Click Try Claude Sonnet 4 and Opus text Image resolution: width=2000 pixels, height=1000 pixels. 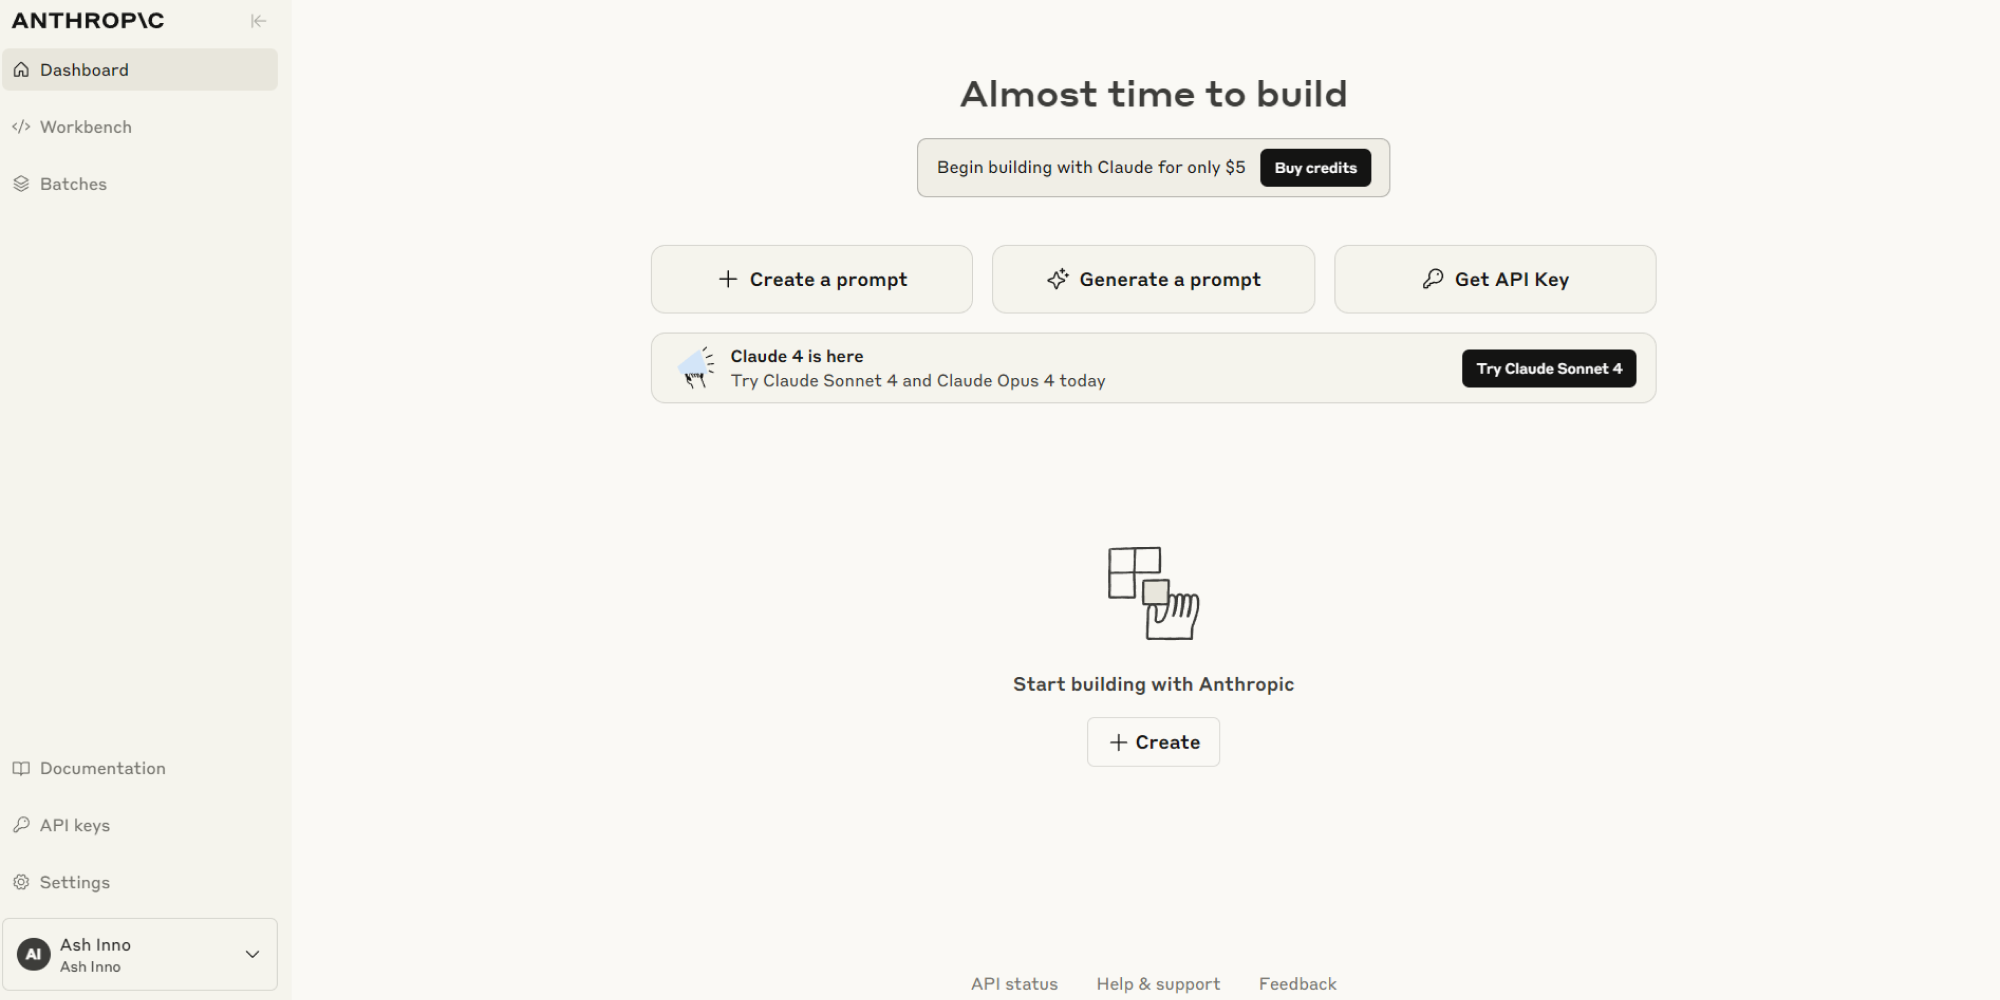pyautogui.click(x=918, y=381)
